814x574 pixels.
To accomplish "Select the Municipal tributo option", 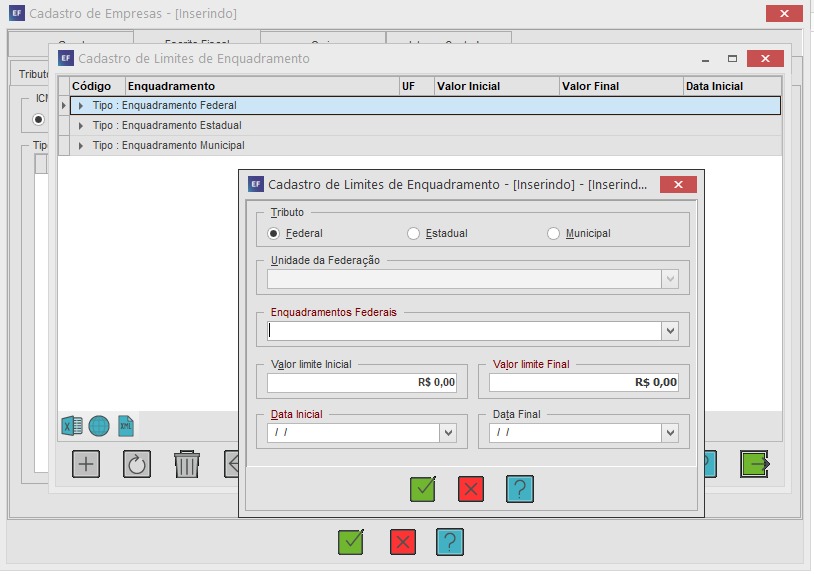I will coord(553,234).
